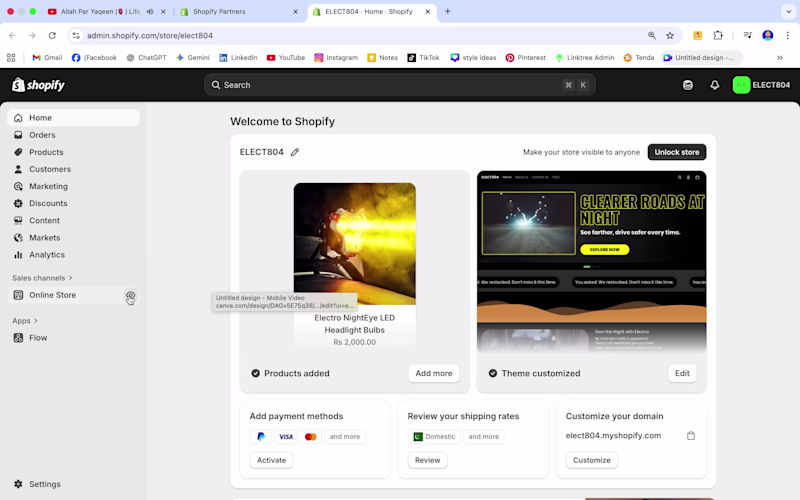The height and width of the screenshot is (500, 800).
Task: Open Discounts section
Action: pyautogui.click(x=73, y=204)
